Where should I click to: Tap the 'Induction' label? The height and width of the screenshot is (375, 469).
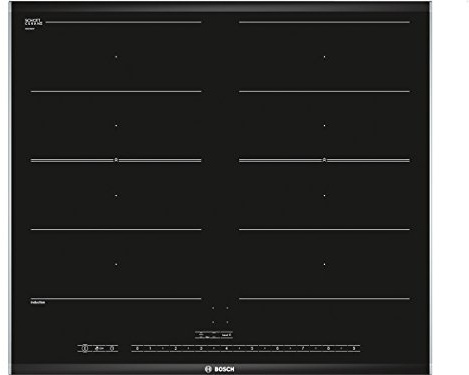38,302
